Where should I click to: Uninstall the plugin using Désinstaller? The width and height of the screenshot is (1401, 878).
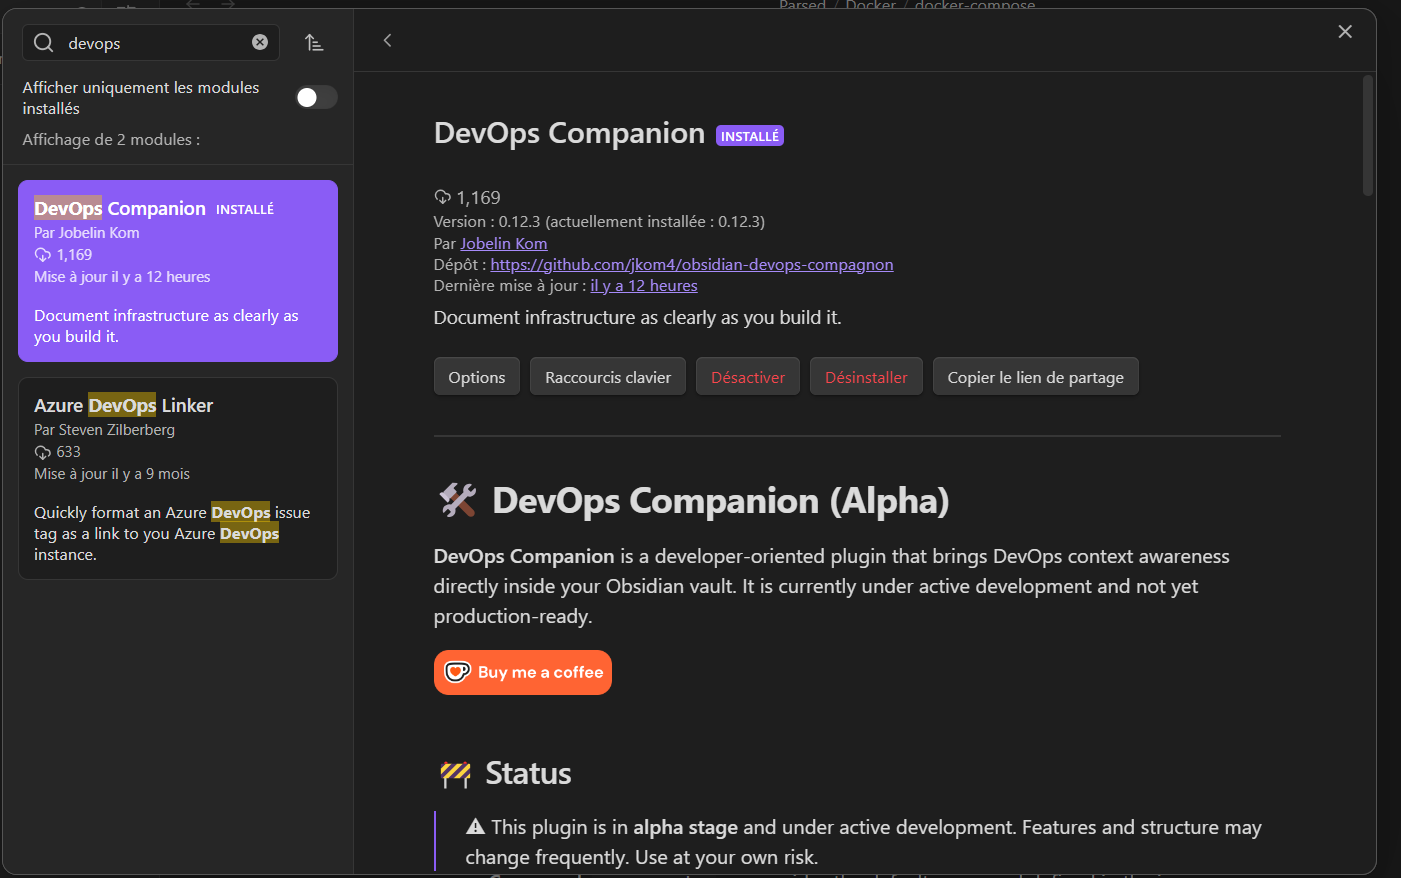pos(866,376)
